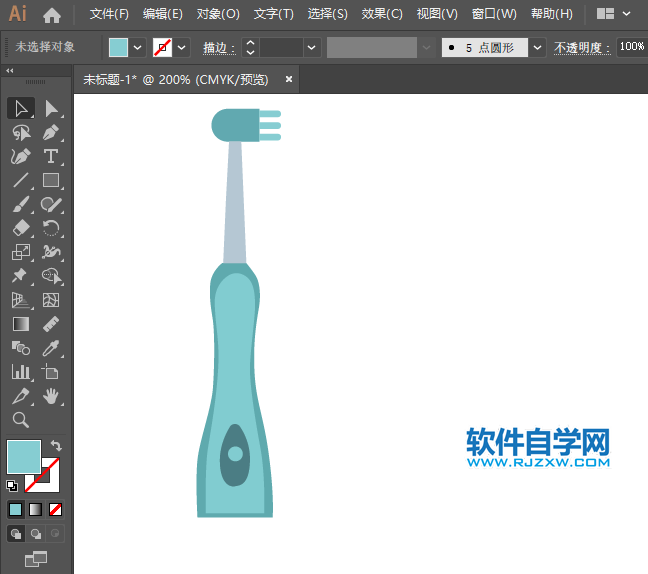The height and width of the screenshot is (574, 648).
Task: Select the Eraser tool
Action: tap(21, 228)
